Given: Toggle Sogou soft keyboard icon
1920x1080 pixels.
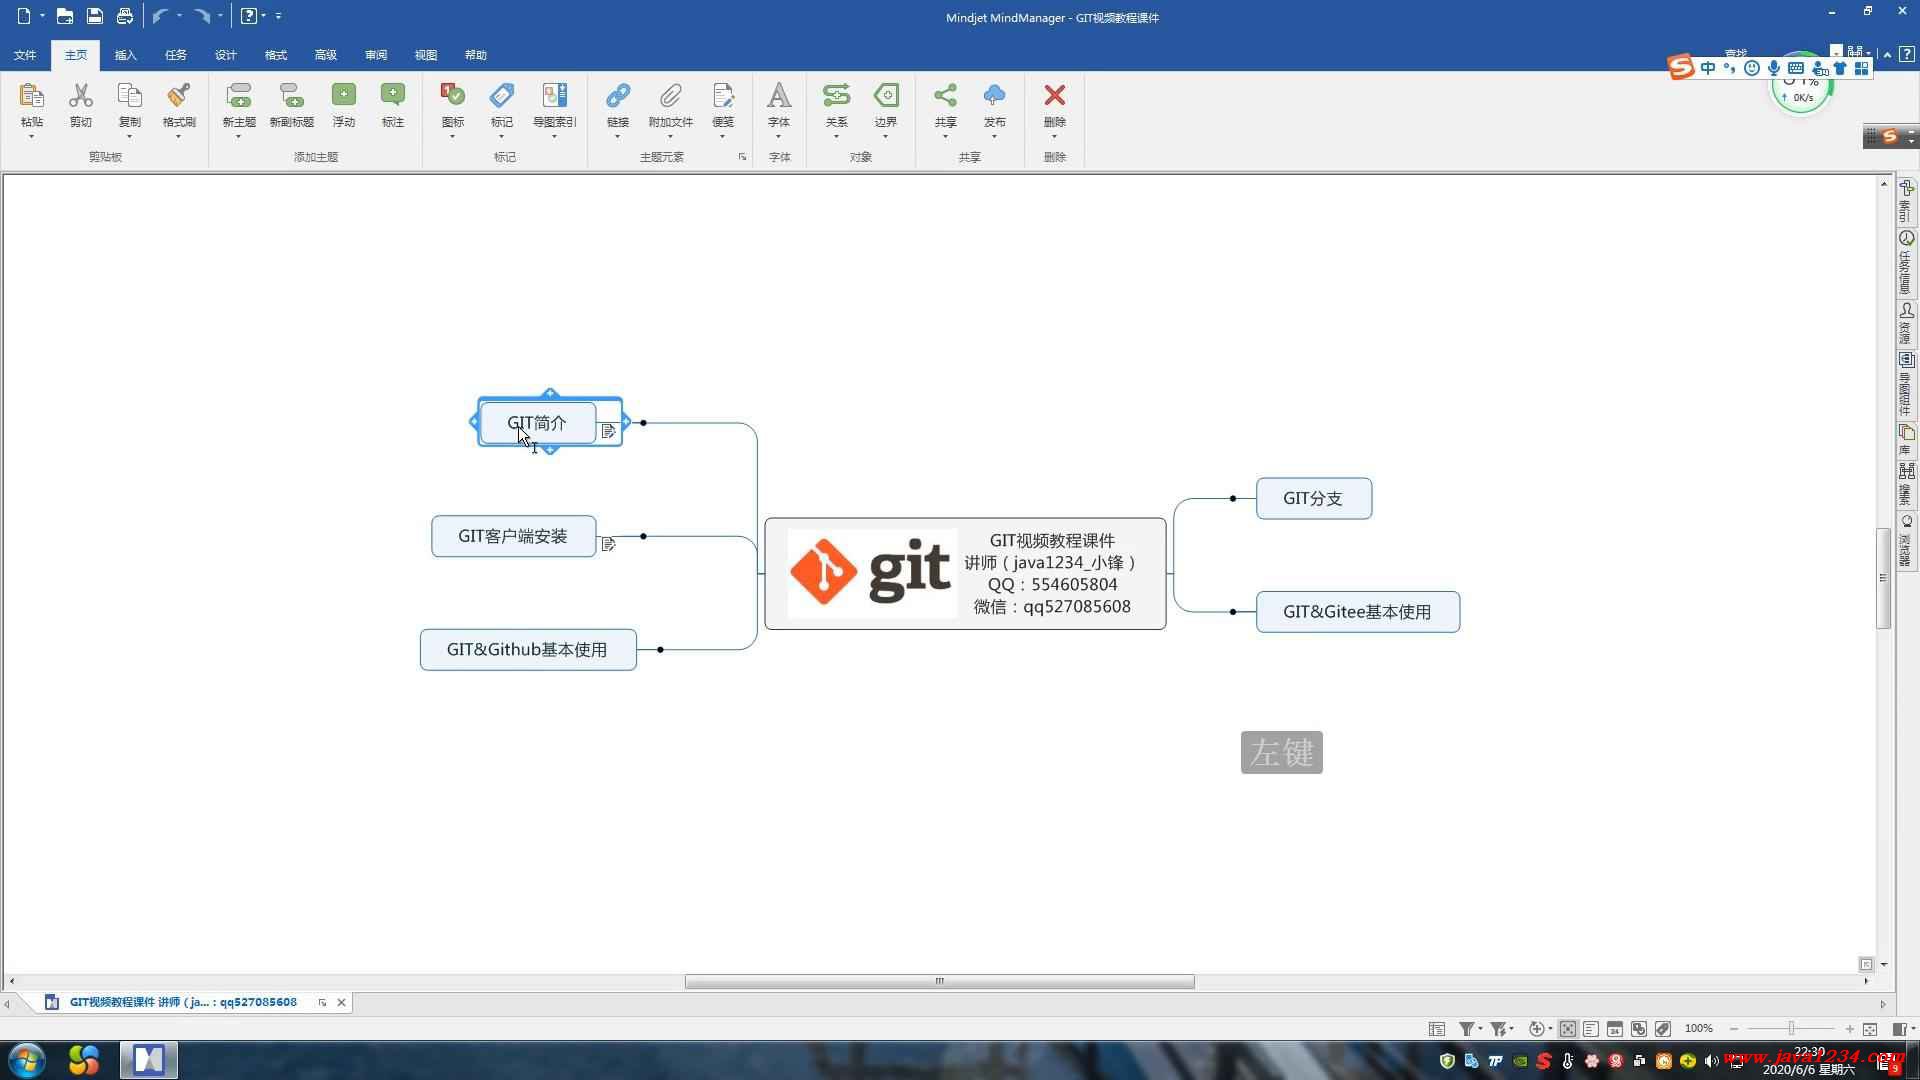Looking at the screenshot, I should pyautogui.click(x=1796, y=68).
